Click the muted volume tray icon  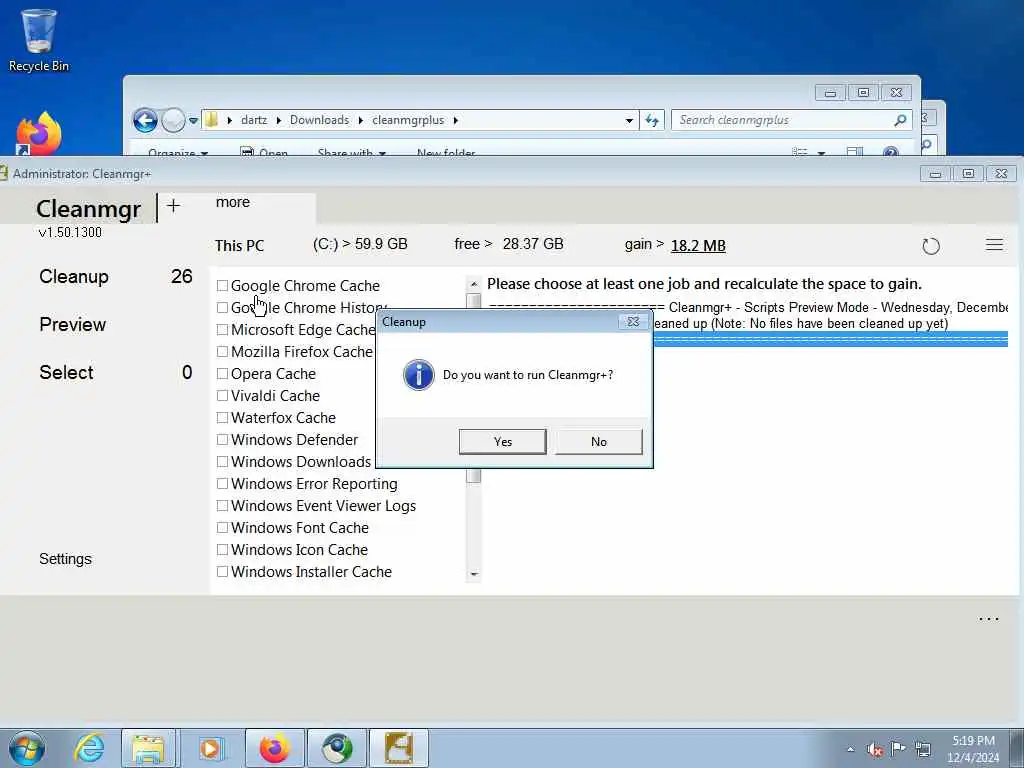[x=875, y=749]
